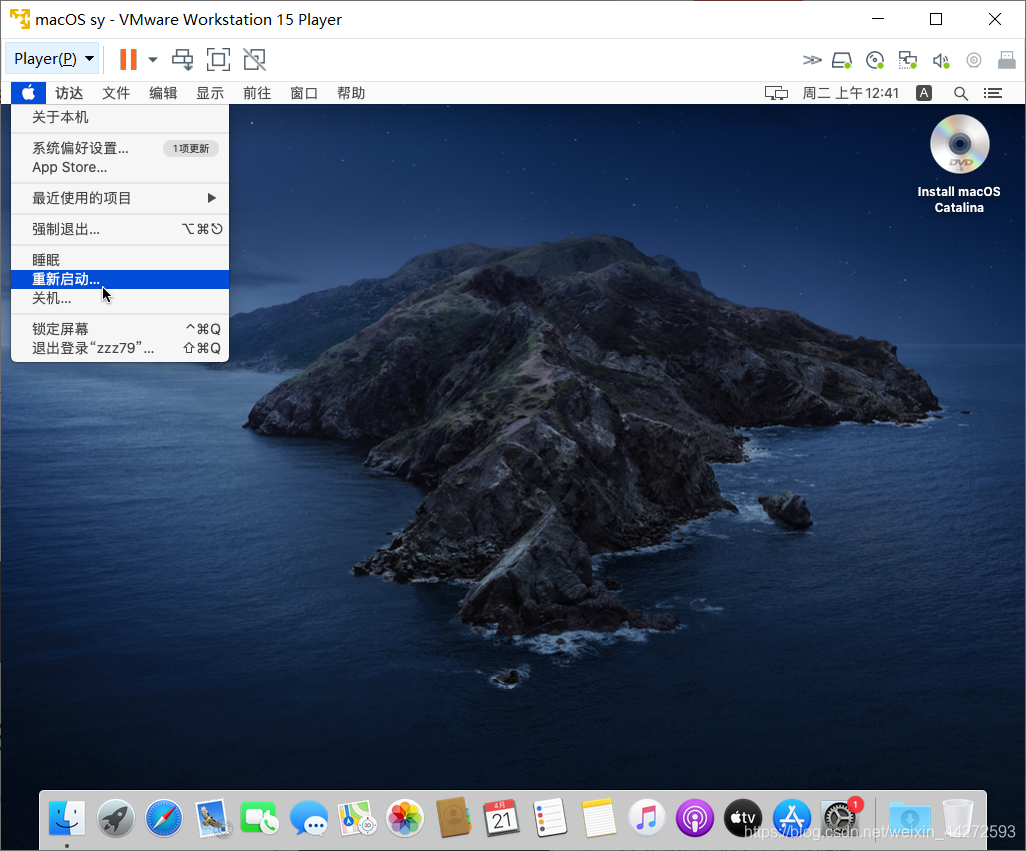The image size is (1026, 851).
Task: Select 重新启动... from the Apple menu
Action: (x=66, y=279)
